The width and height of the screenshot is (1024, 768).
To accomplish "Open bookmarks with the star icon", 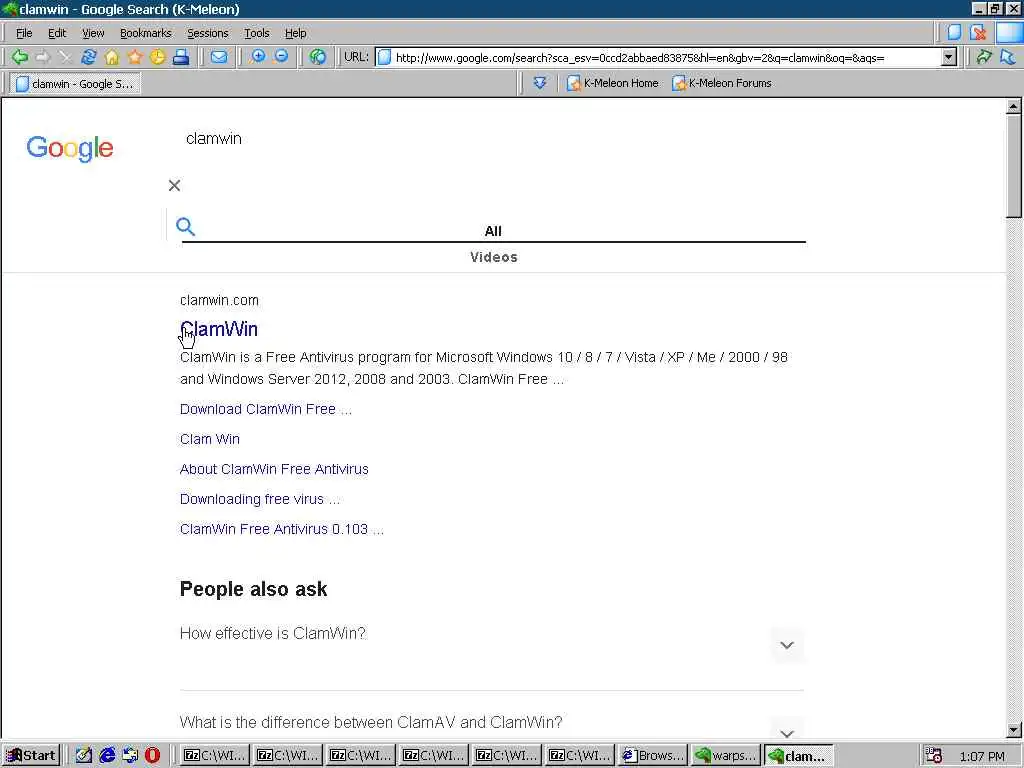I will 135,57.
